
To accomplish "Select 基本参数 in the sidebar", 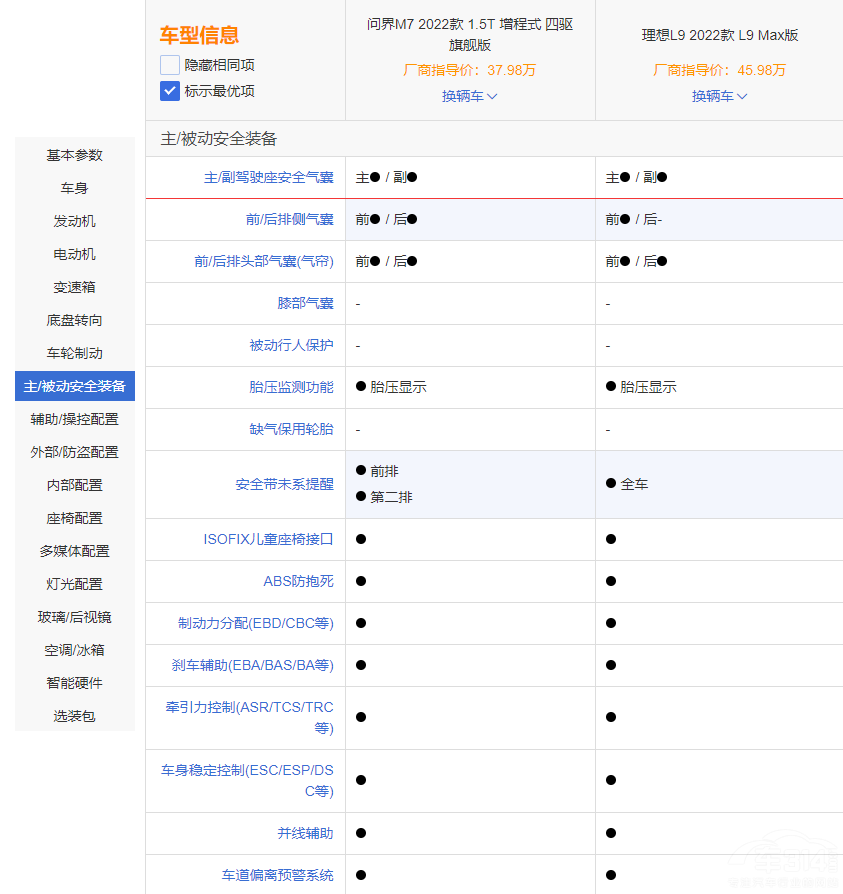I will coord(75,155).
